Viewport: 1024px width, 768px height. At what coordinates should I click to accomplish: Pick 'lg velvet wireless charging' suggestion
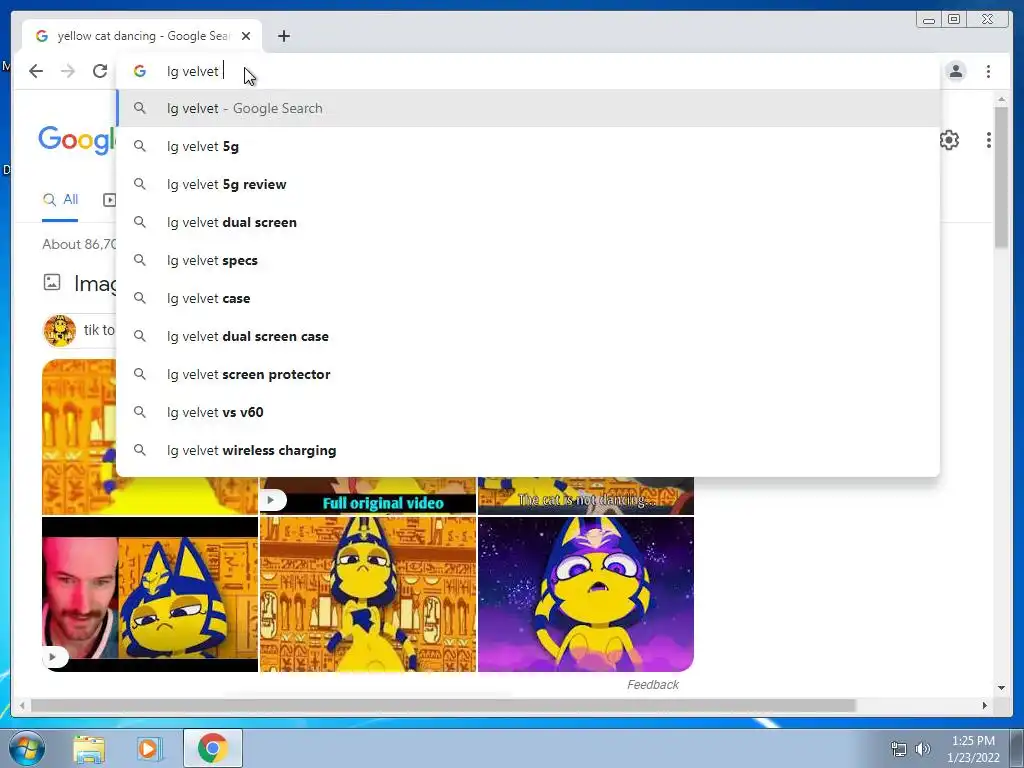coord(528,450)
